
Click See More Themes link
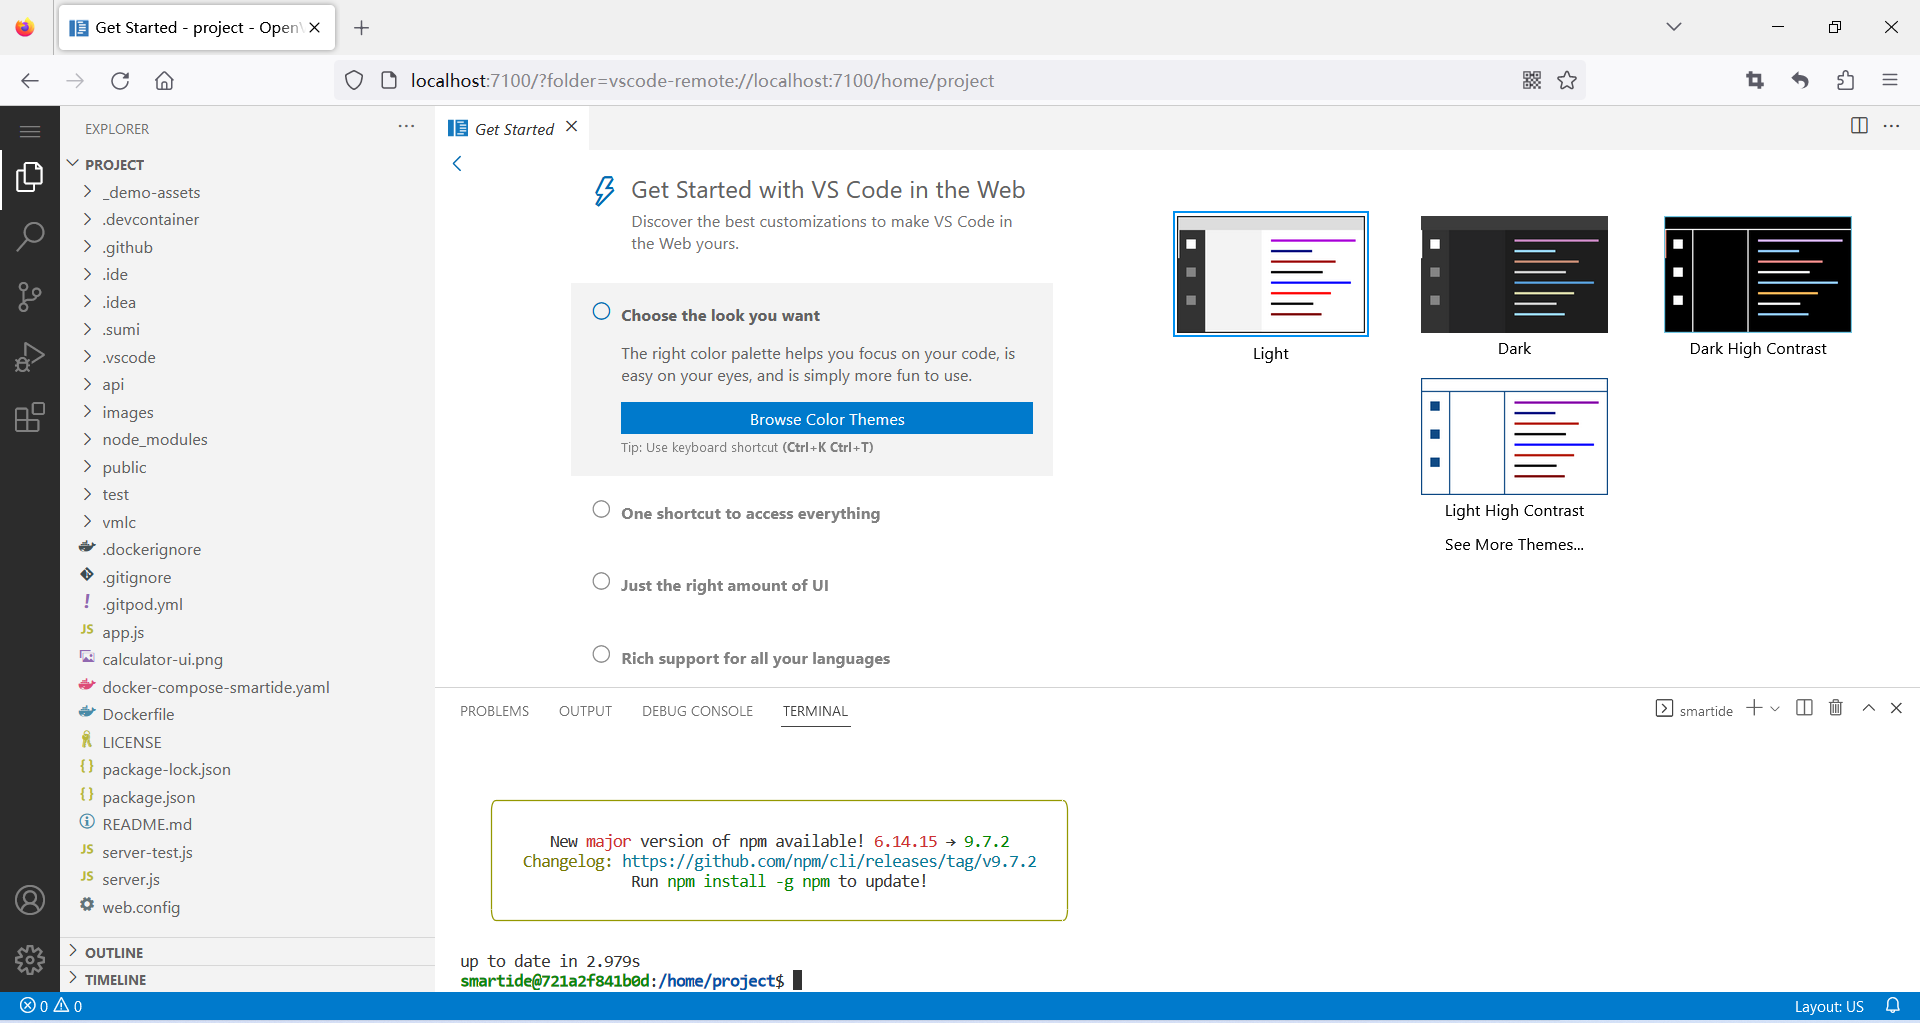[1514, 544]
